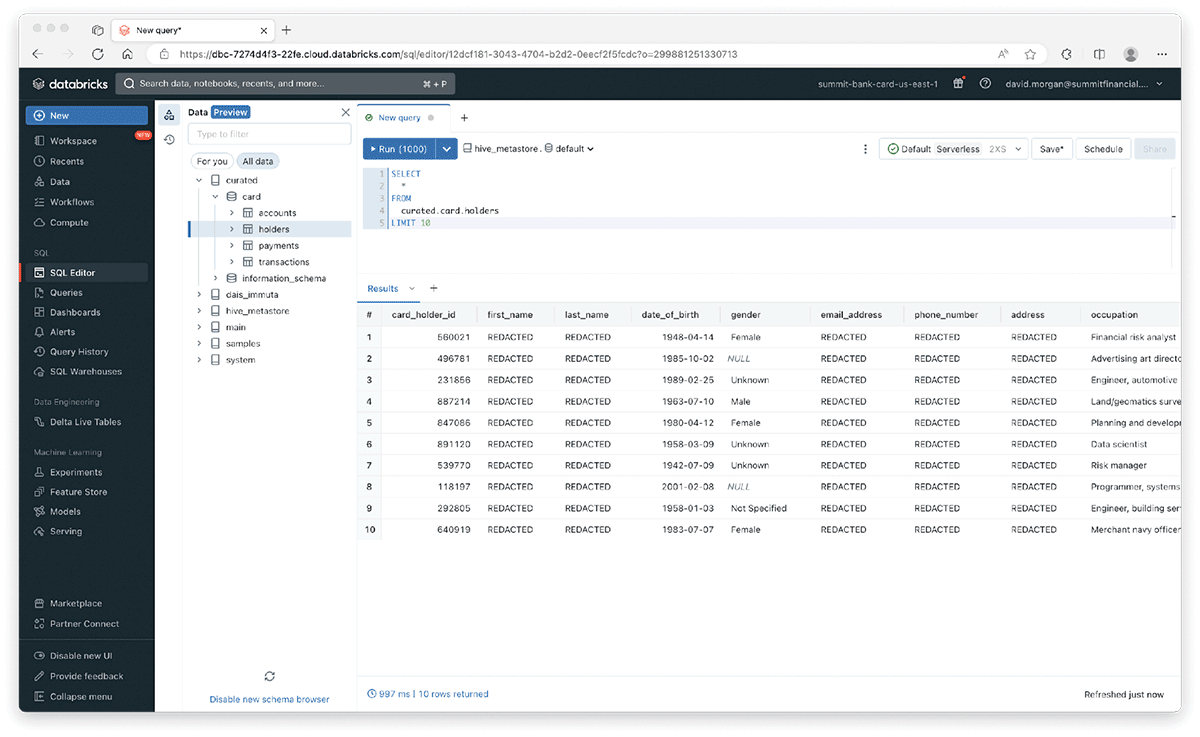The image size is (1200, 737).
Task: Open the kebab menu in query toolbar
Action: 865,149
